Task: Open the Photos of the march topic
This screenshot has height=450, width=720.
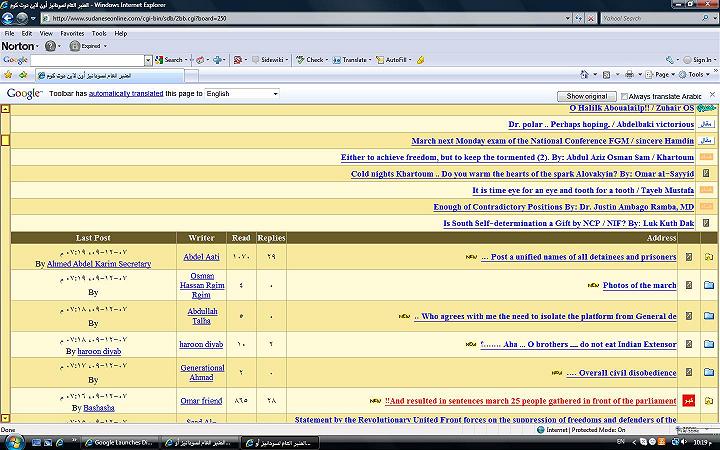Action: click(639, 285)
